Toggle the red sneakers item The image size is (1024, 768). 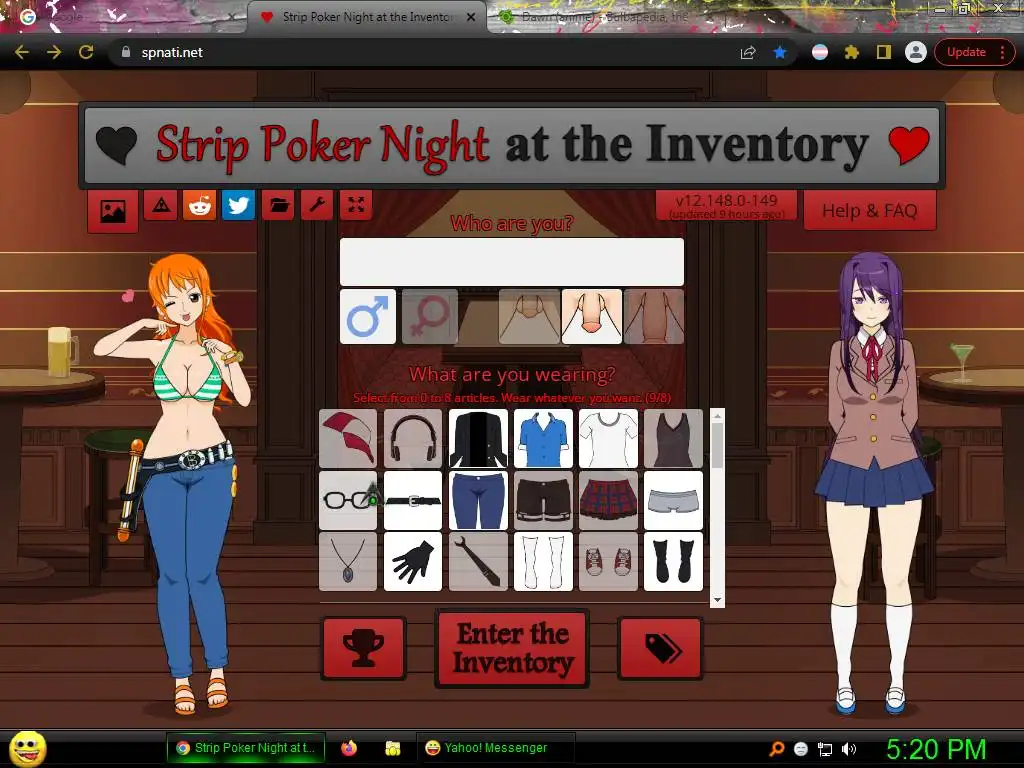[608, 562]
